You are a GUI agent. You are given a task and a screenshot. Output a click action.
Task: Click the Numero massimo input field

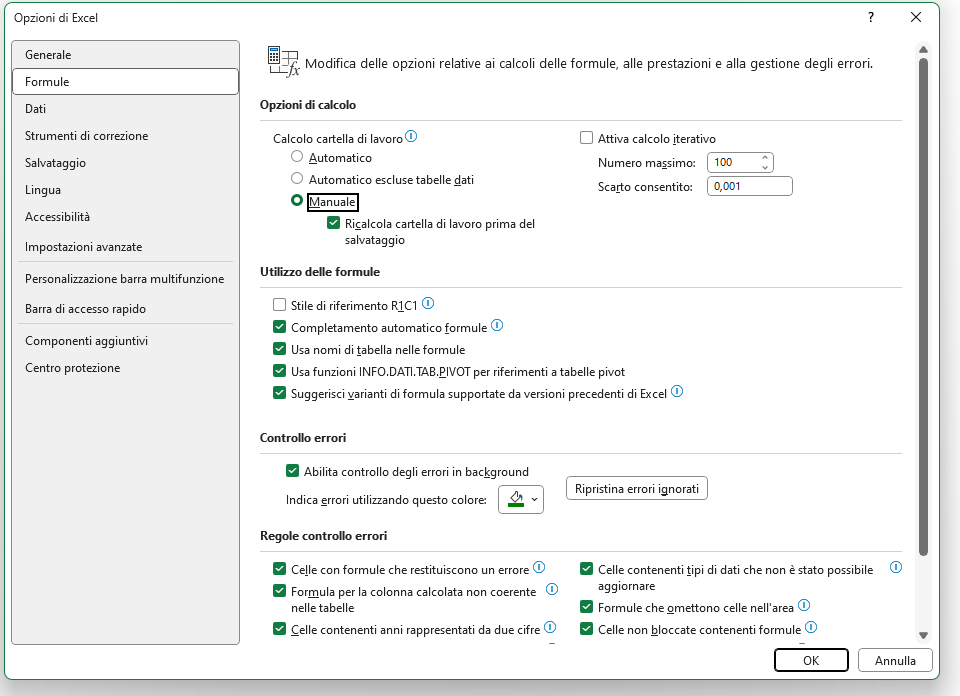click(x=734, y=162)
